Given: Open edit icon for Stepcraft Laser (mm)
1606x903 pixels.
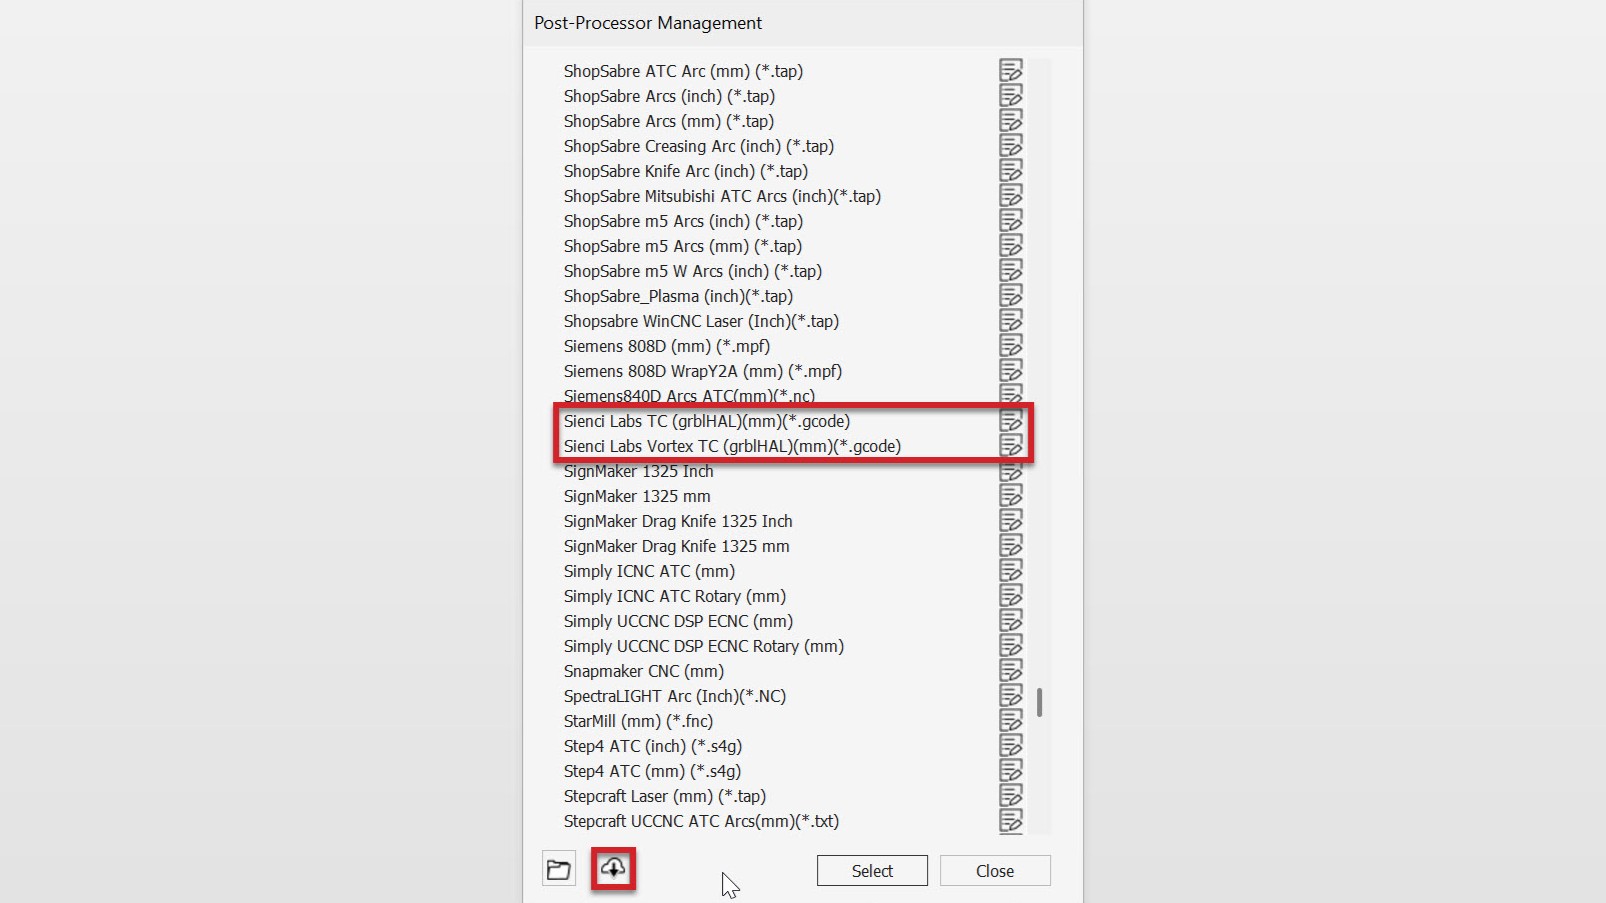Looking at the screenshot, I should point(1011,795).
